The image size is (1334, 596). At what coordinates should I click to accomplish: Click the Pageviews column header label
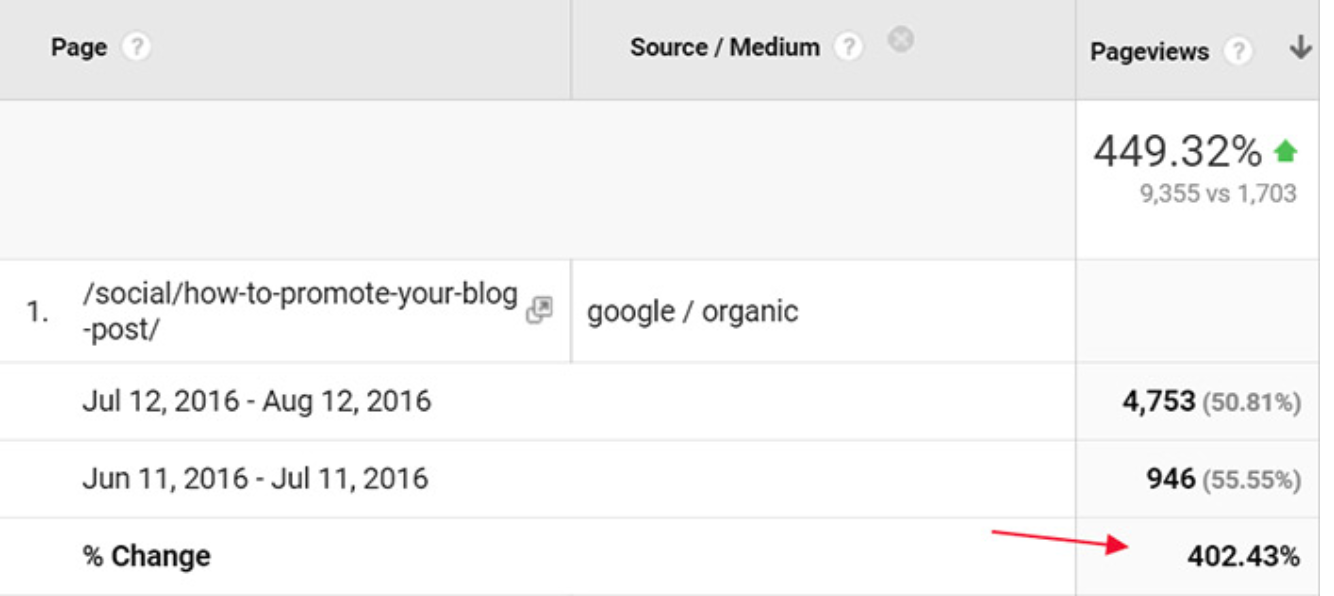1149,52
